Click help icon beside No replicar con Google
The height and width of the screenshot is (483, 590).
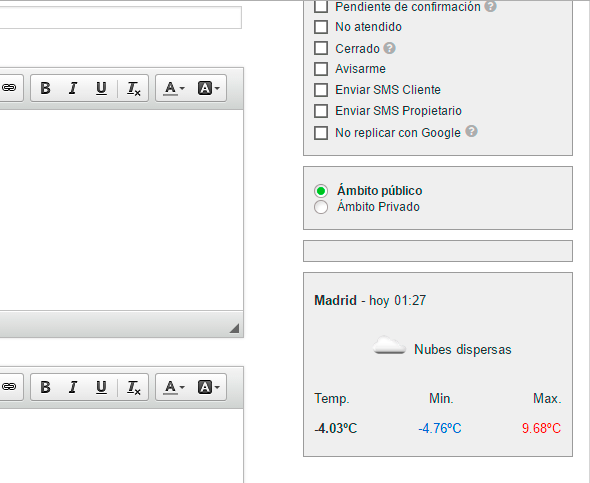click(x=471, y=131)
